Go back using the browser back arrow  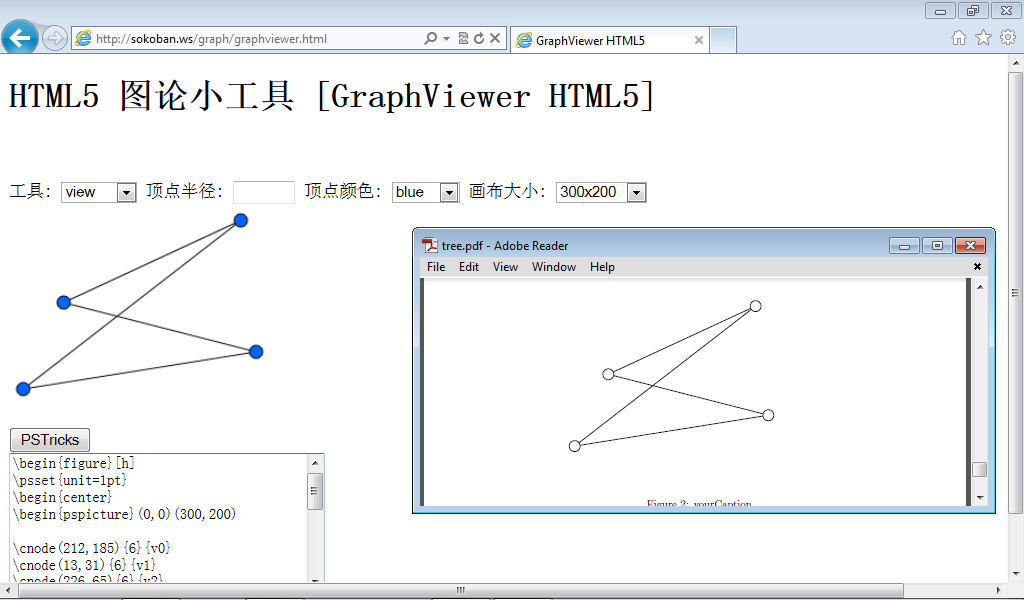19,39
